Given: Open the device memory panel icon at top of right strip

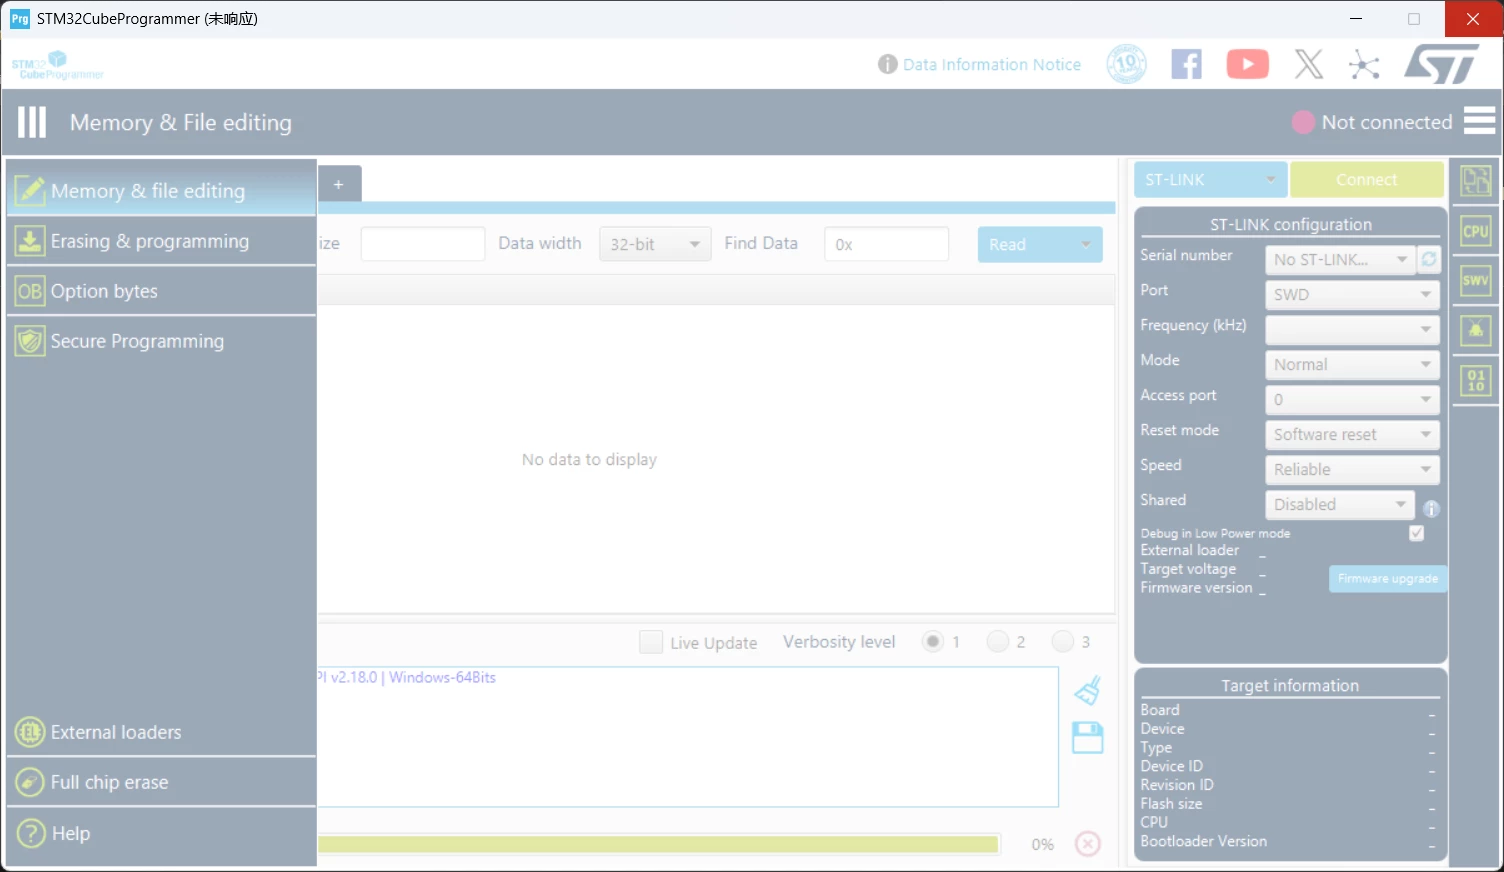Looking at the screenshot, I should click(x=1476, y=181).
